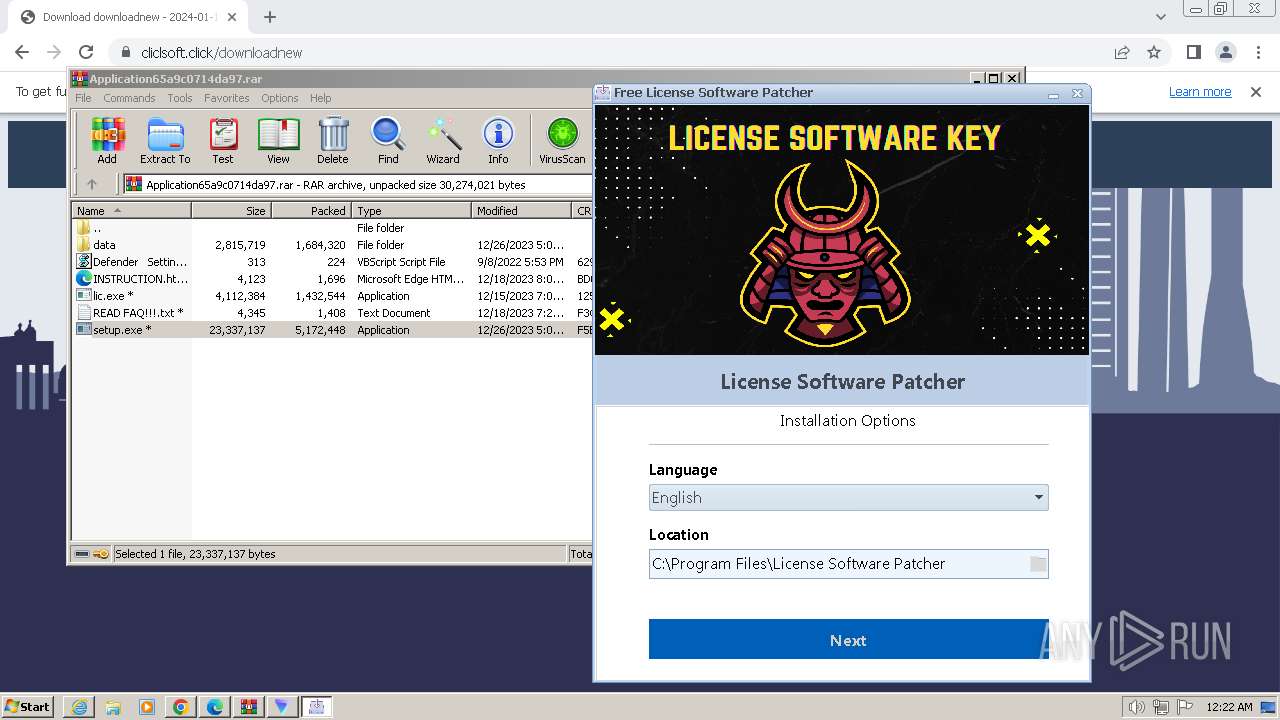The height and width of the screenshot is (720, 1280).
Task: Open File Explorer folder on taskbar
Action: click(113, 707)
